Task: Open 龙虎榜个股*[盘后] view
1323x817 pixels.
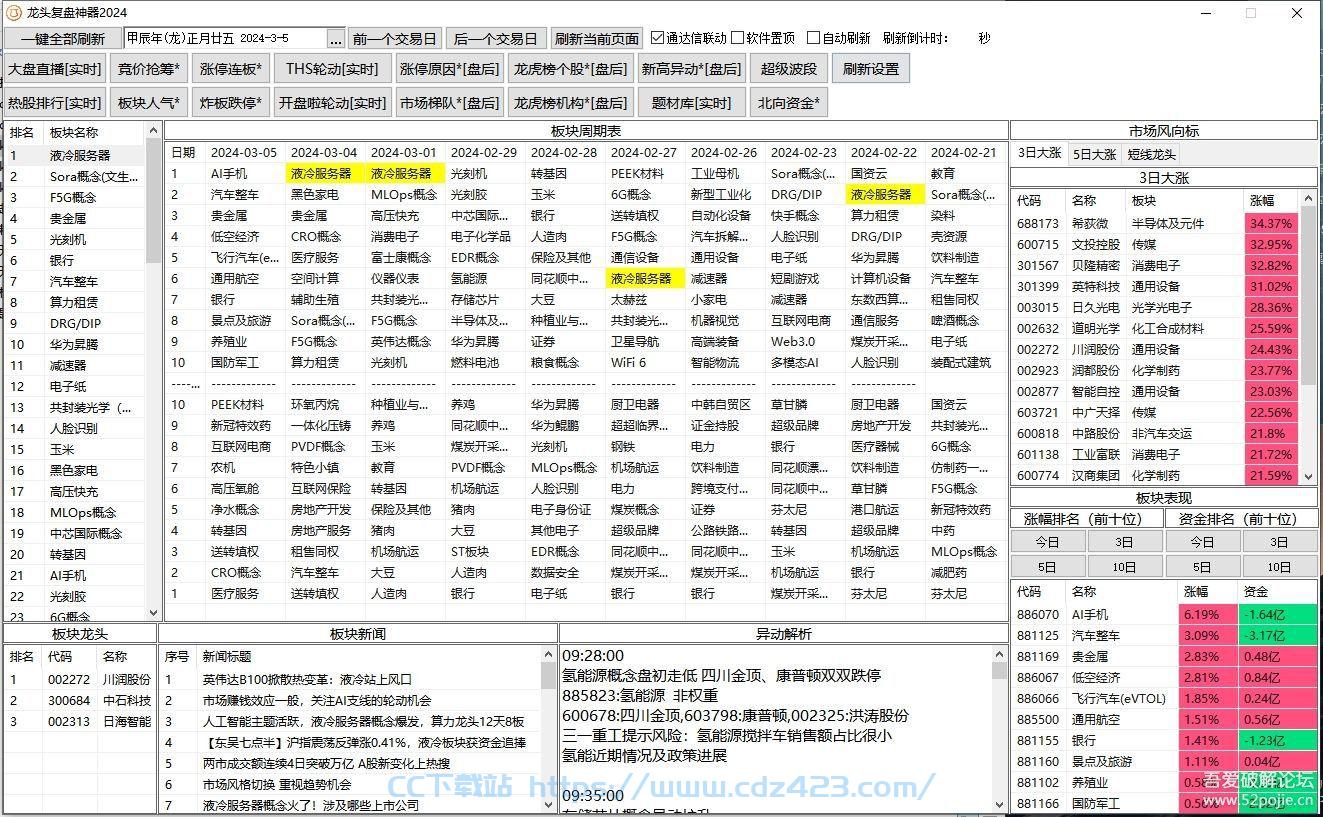Action: [x=570, y=69]
